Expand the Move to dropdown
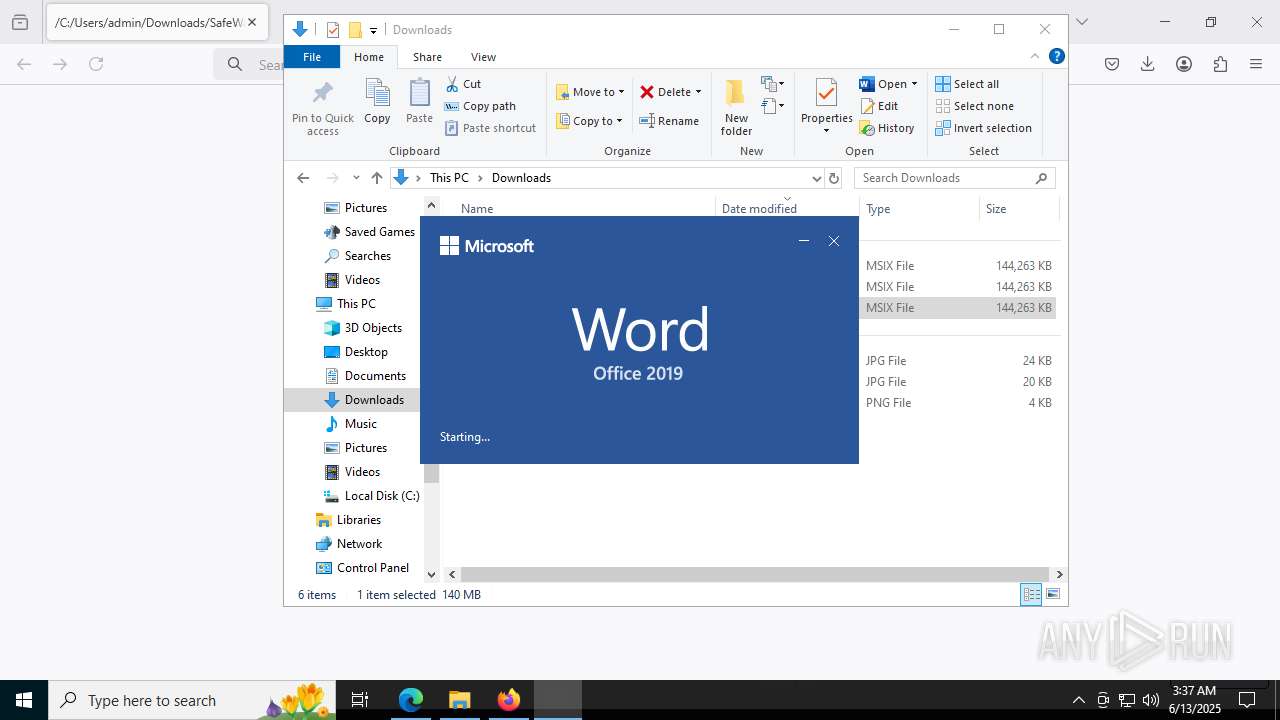 click(621, 92)
